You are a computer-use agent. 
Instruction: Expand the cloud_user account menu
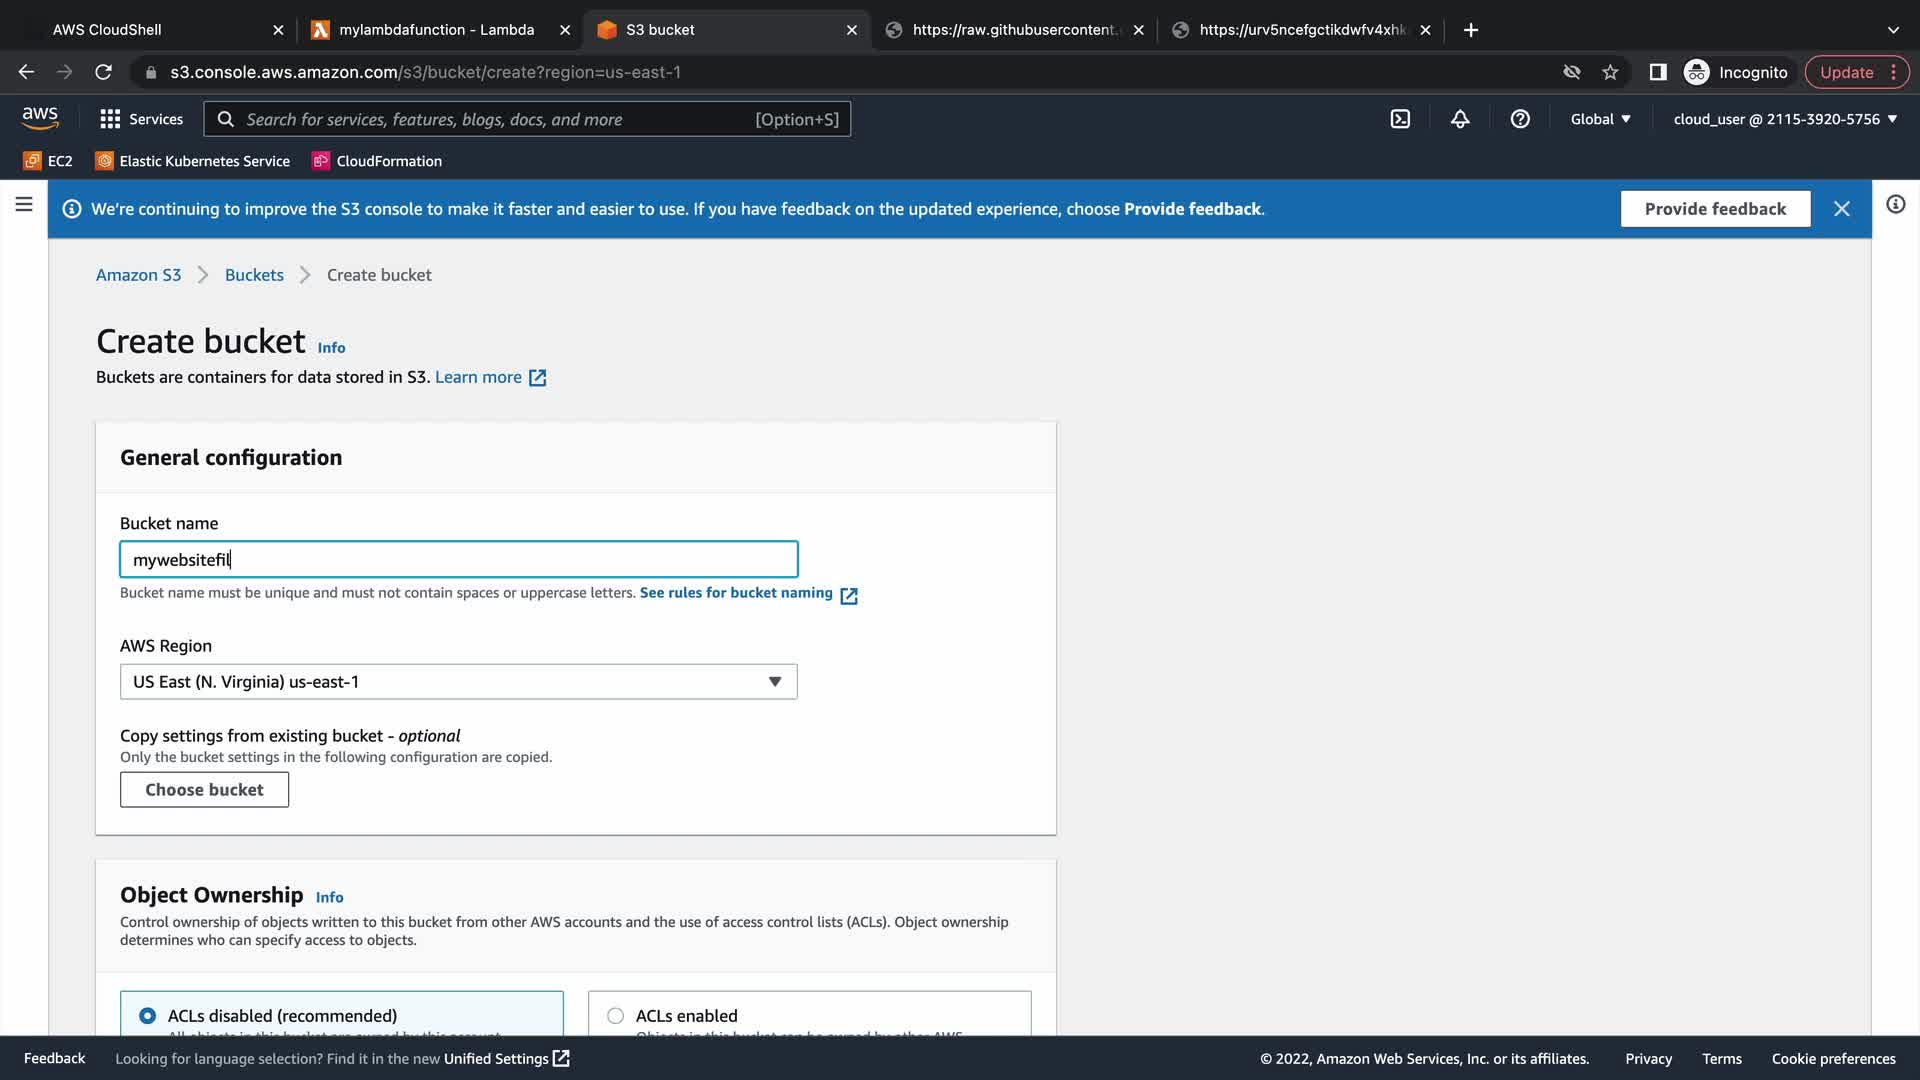1784,119
